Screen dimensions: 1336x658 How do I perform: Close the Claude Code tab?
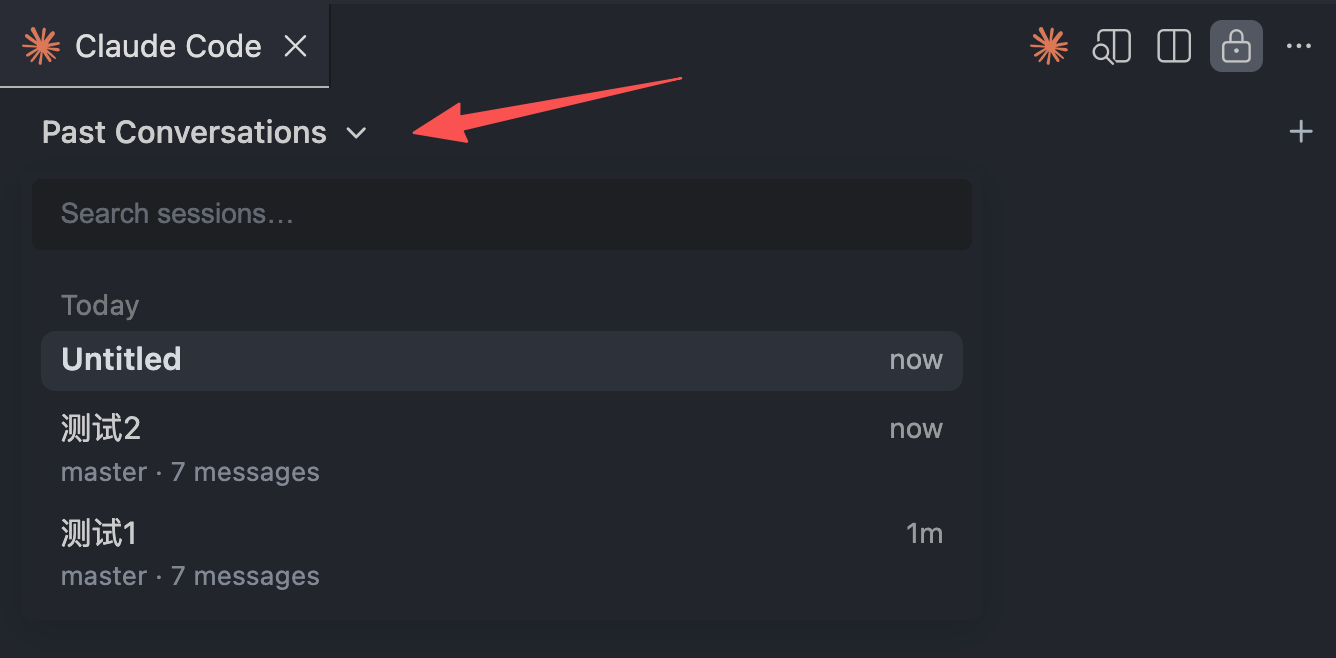click(x=295, y=46)
